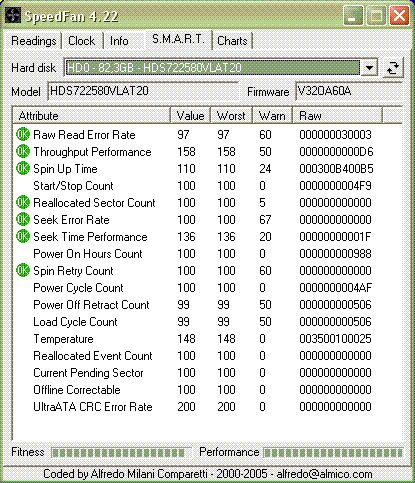
Task: Click raw value 0000000004F9
Action: (335, 186)
